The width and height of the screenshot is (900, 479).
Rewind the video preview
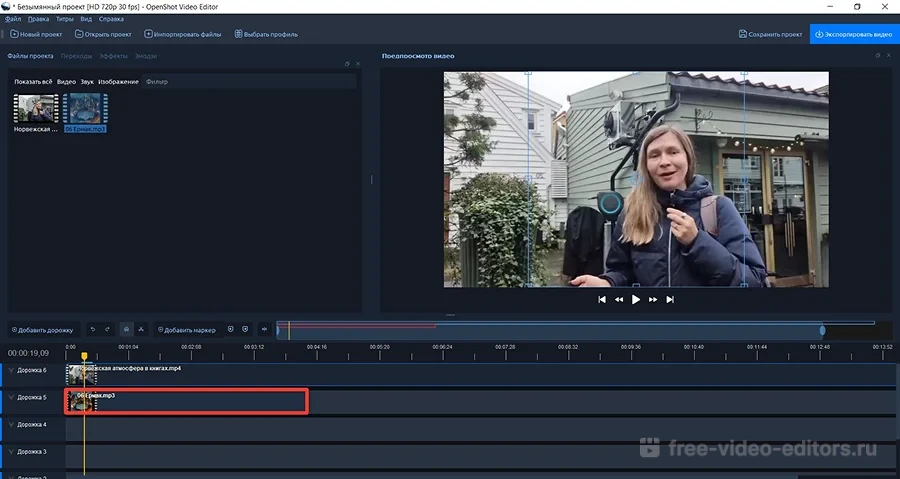619,299
